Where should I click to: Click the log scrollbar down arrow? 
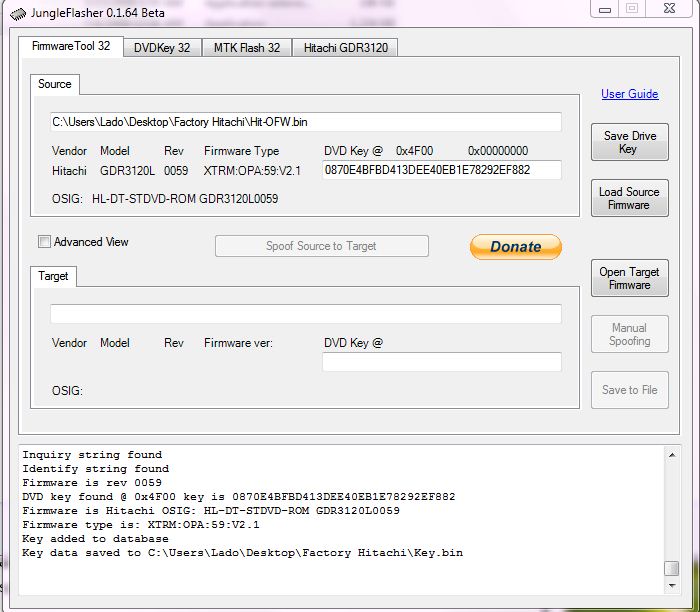(x=672, y=585)
